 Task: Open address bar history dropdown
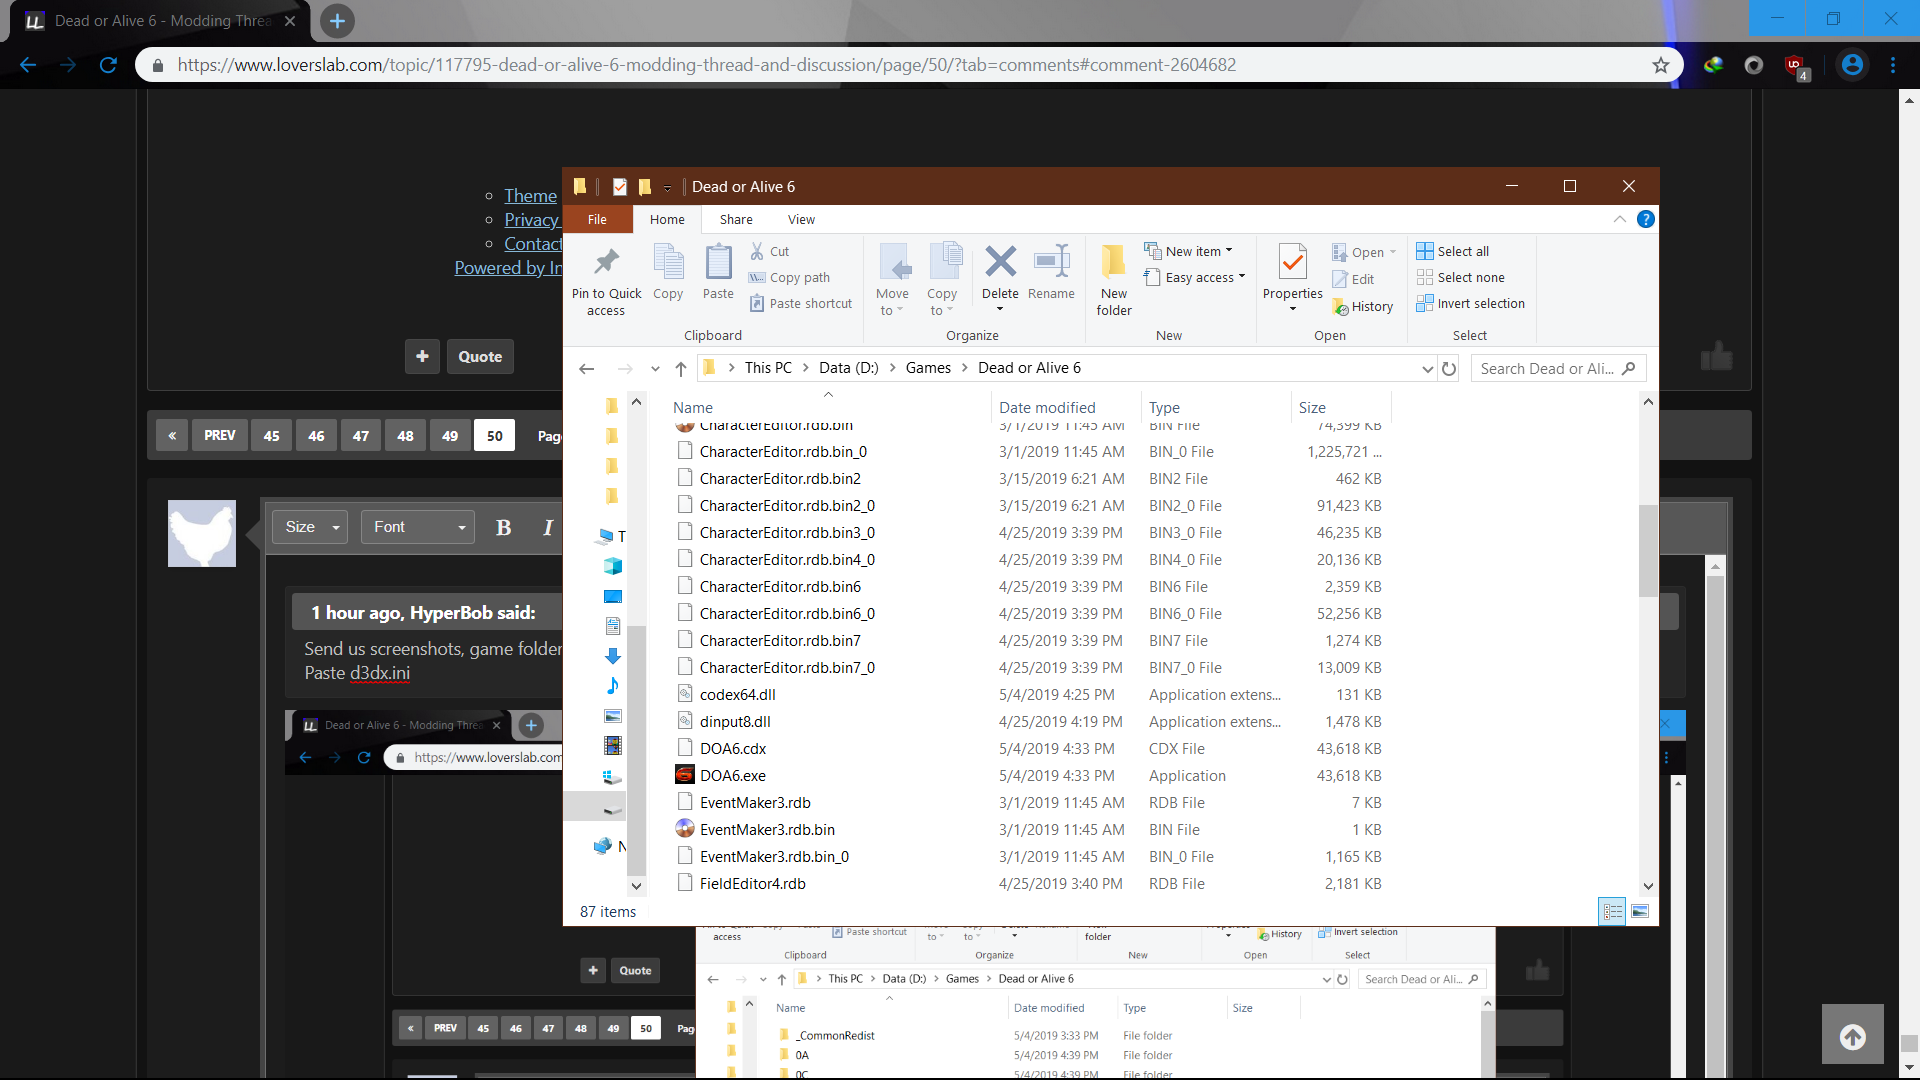point(1427,369)
